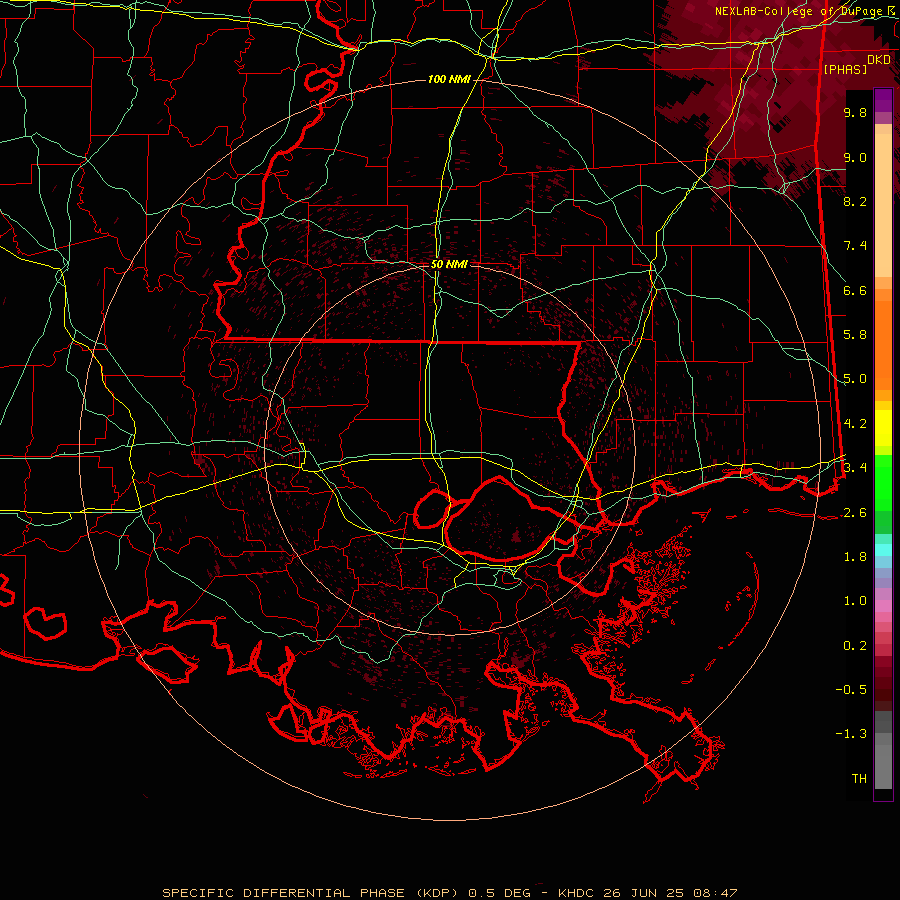Click the TH label on the scale

click(x=859, y=779)
